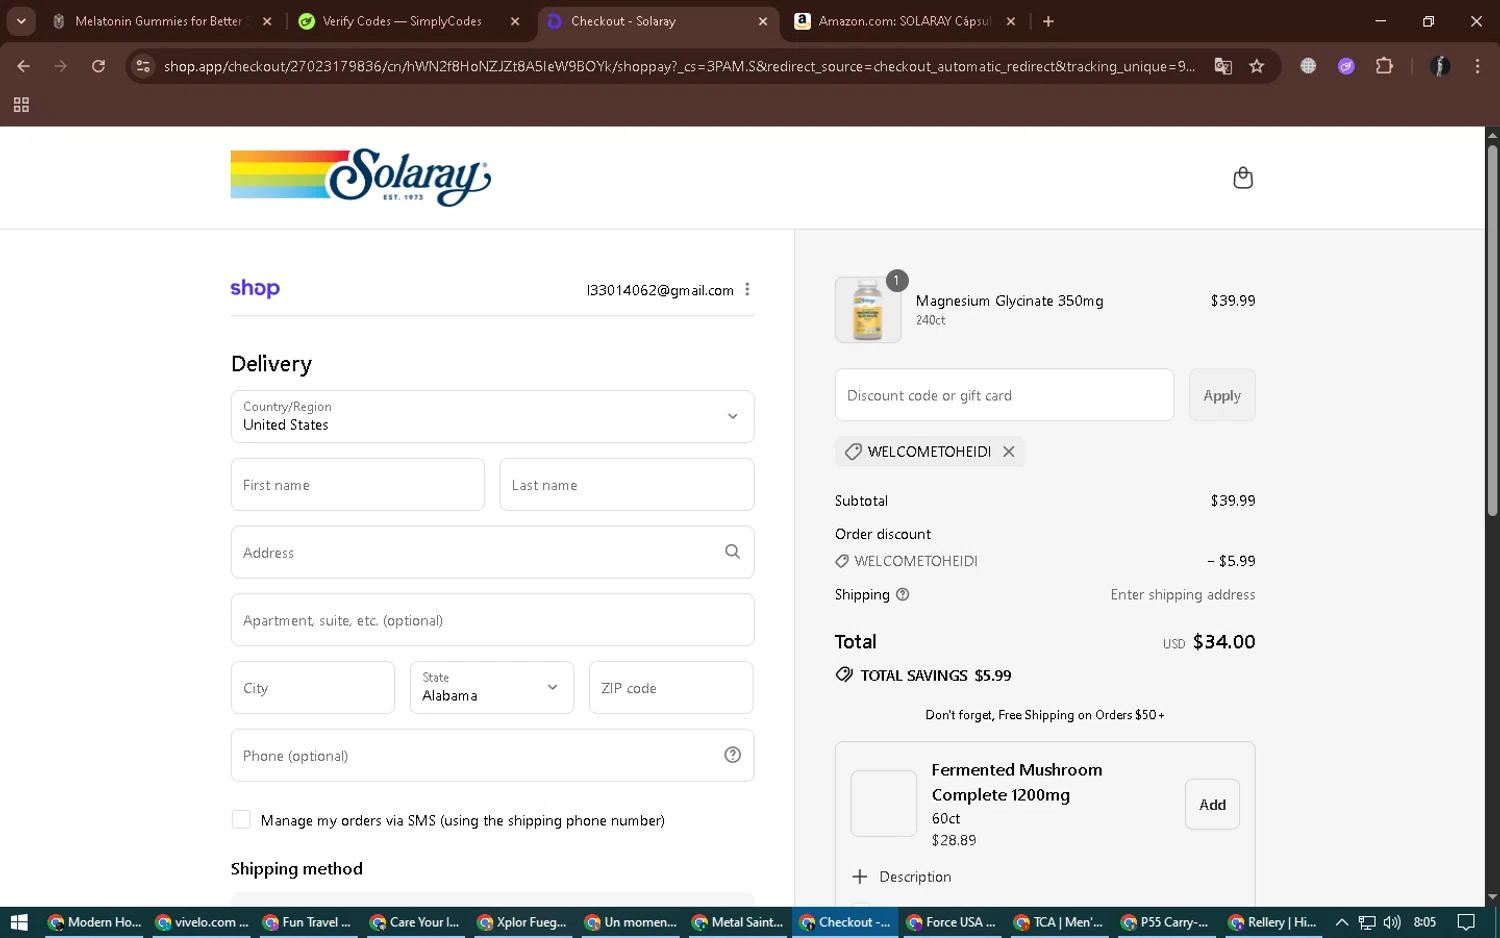Expand the Fermented Mushroom Description
Screen dimensions: 1500x938
click(x=901, y=876)
